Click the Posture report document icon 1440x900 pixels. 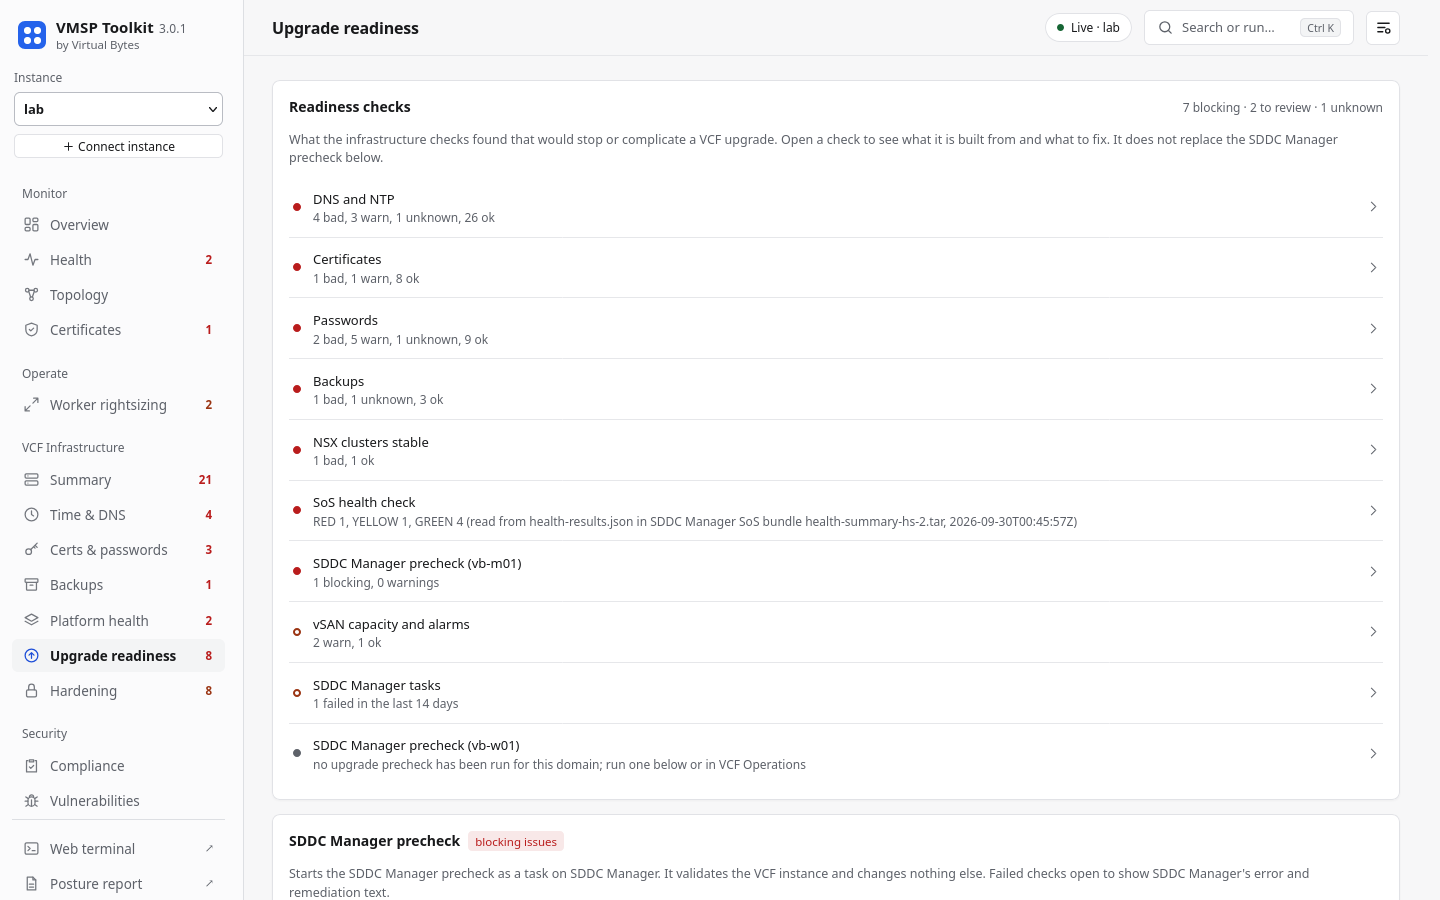click(x=32, y=884)
